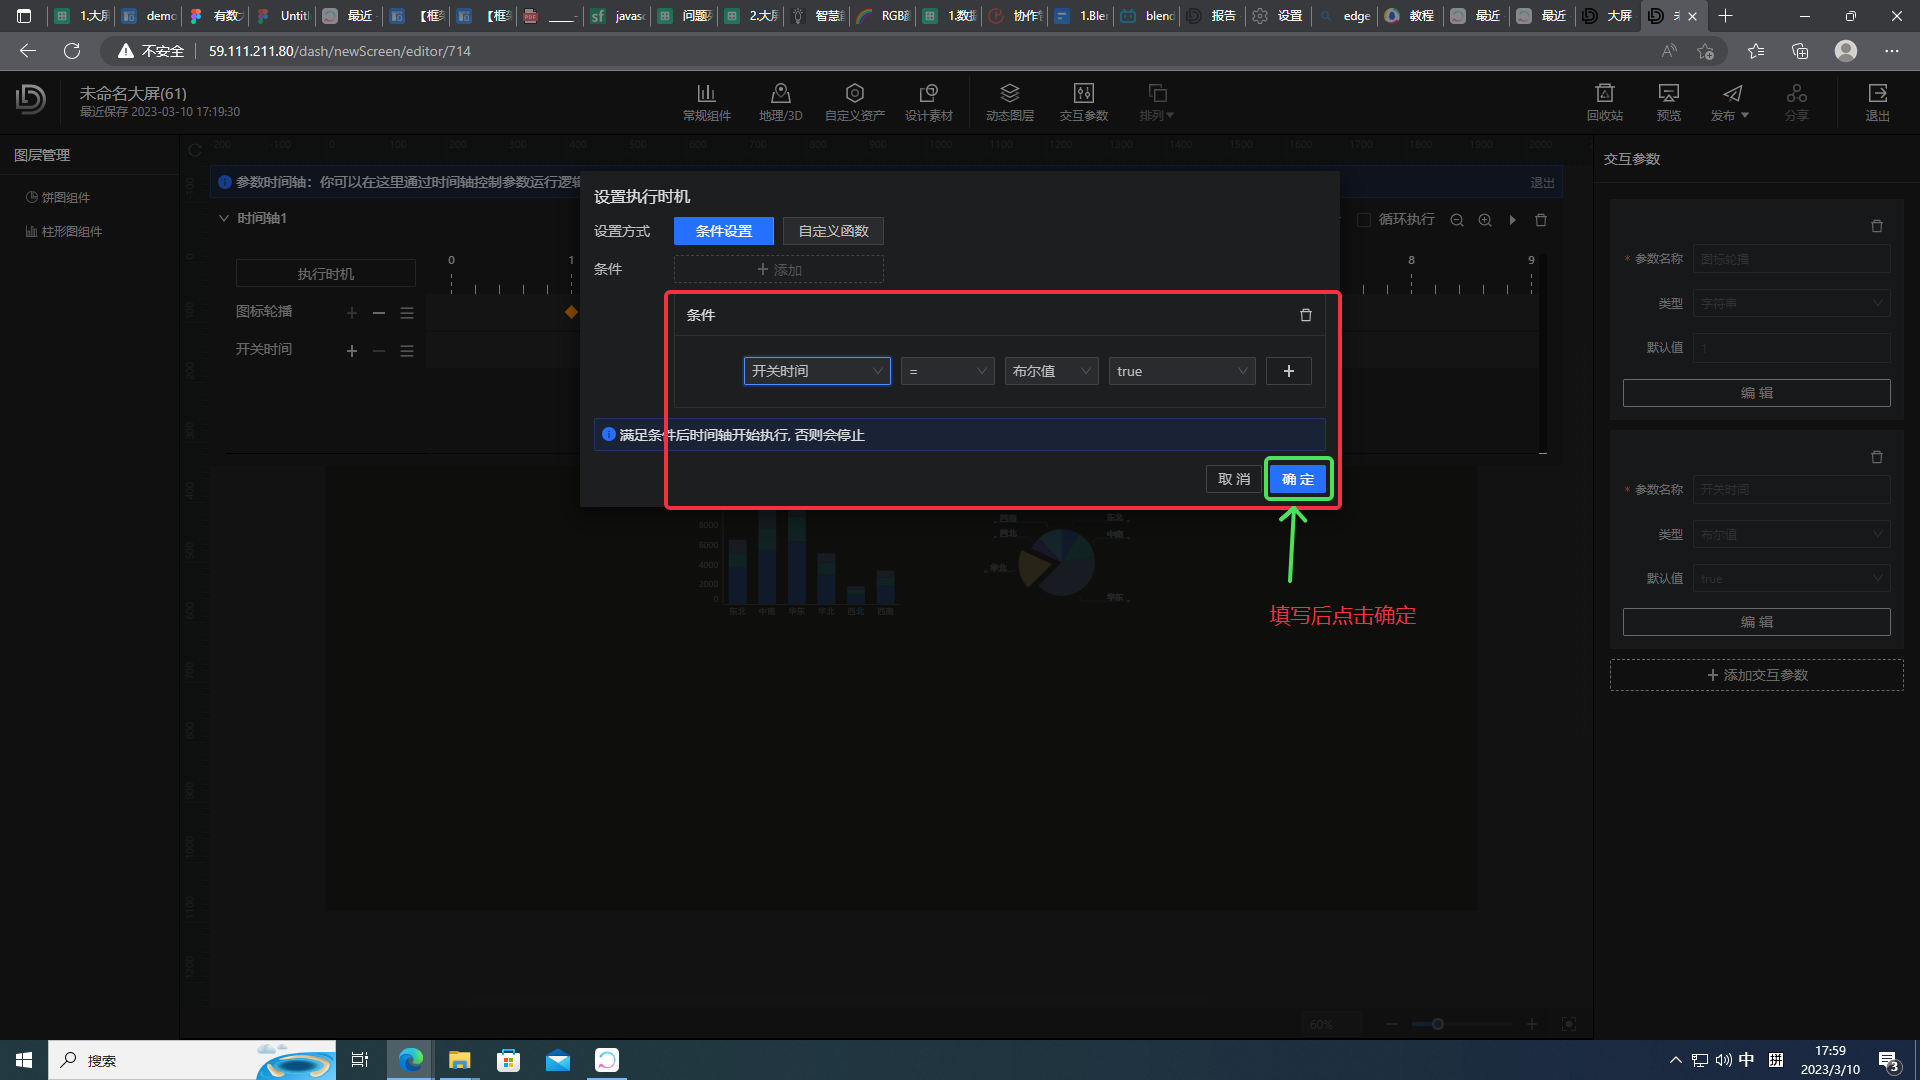Delete 时间轴1 with trash icon
The image size is (1920, 1080).
[1541, 220]
